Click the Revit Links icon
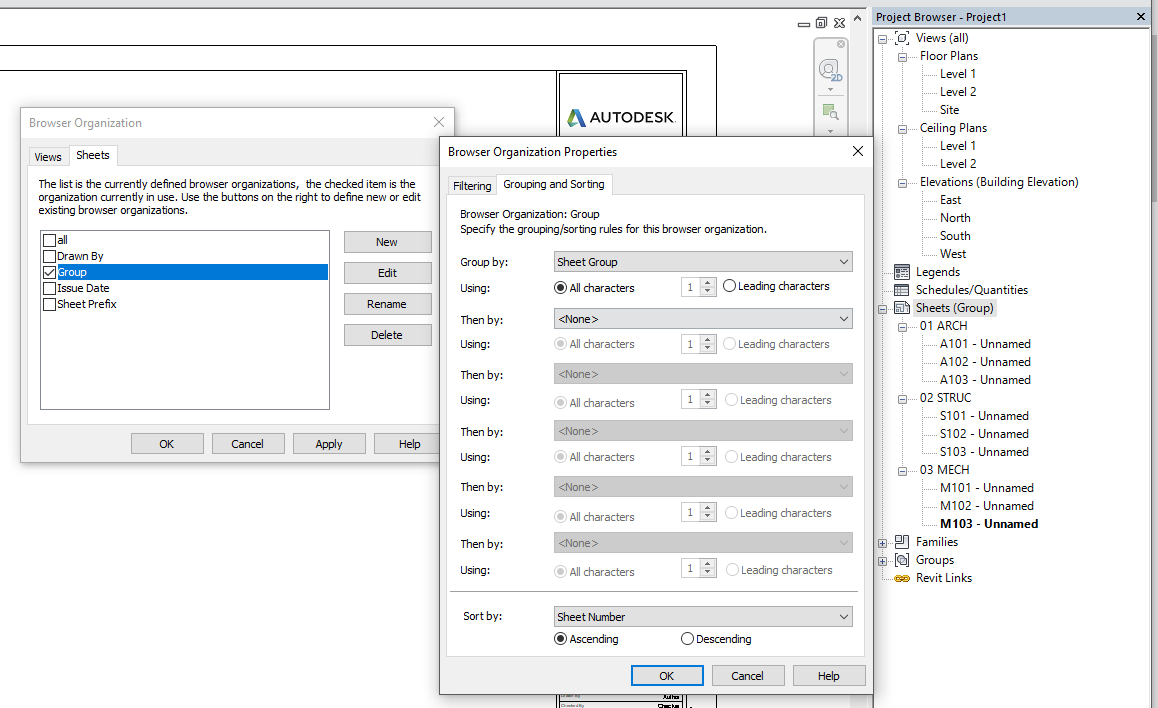Viewport: 1158px width, 708px height. (x=902, y=578)
